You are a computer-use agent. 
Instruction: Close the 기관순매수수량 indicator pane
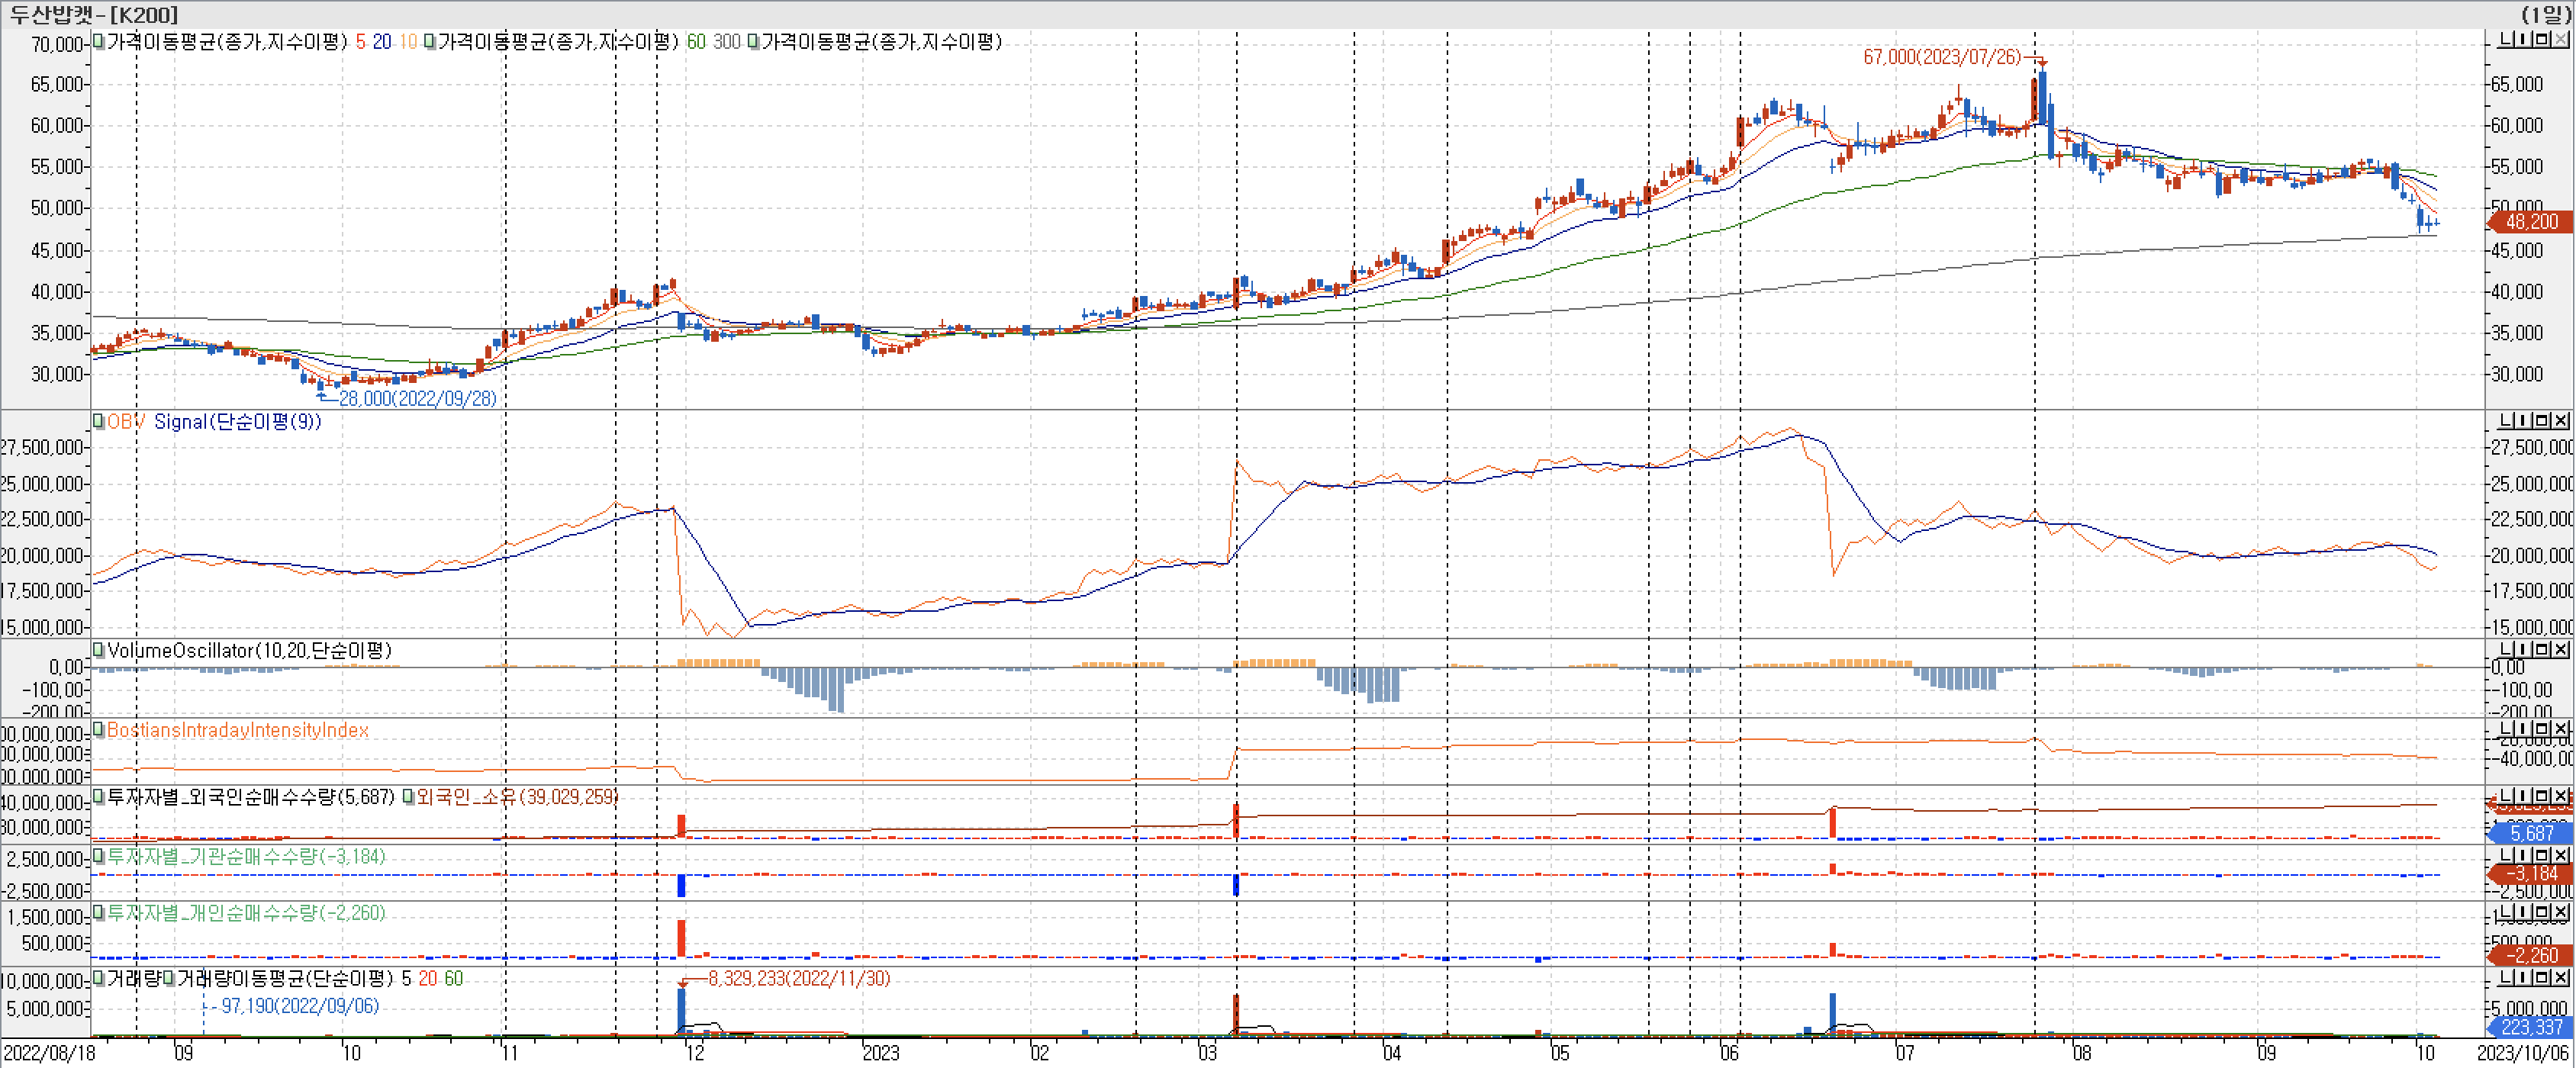2561,855
